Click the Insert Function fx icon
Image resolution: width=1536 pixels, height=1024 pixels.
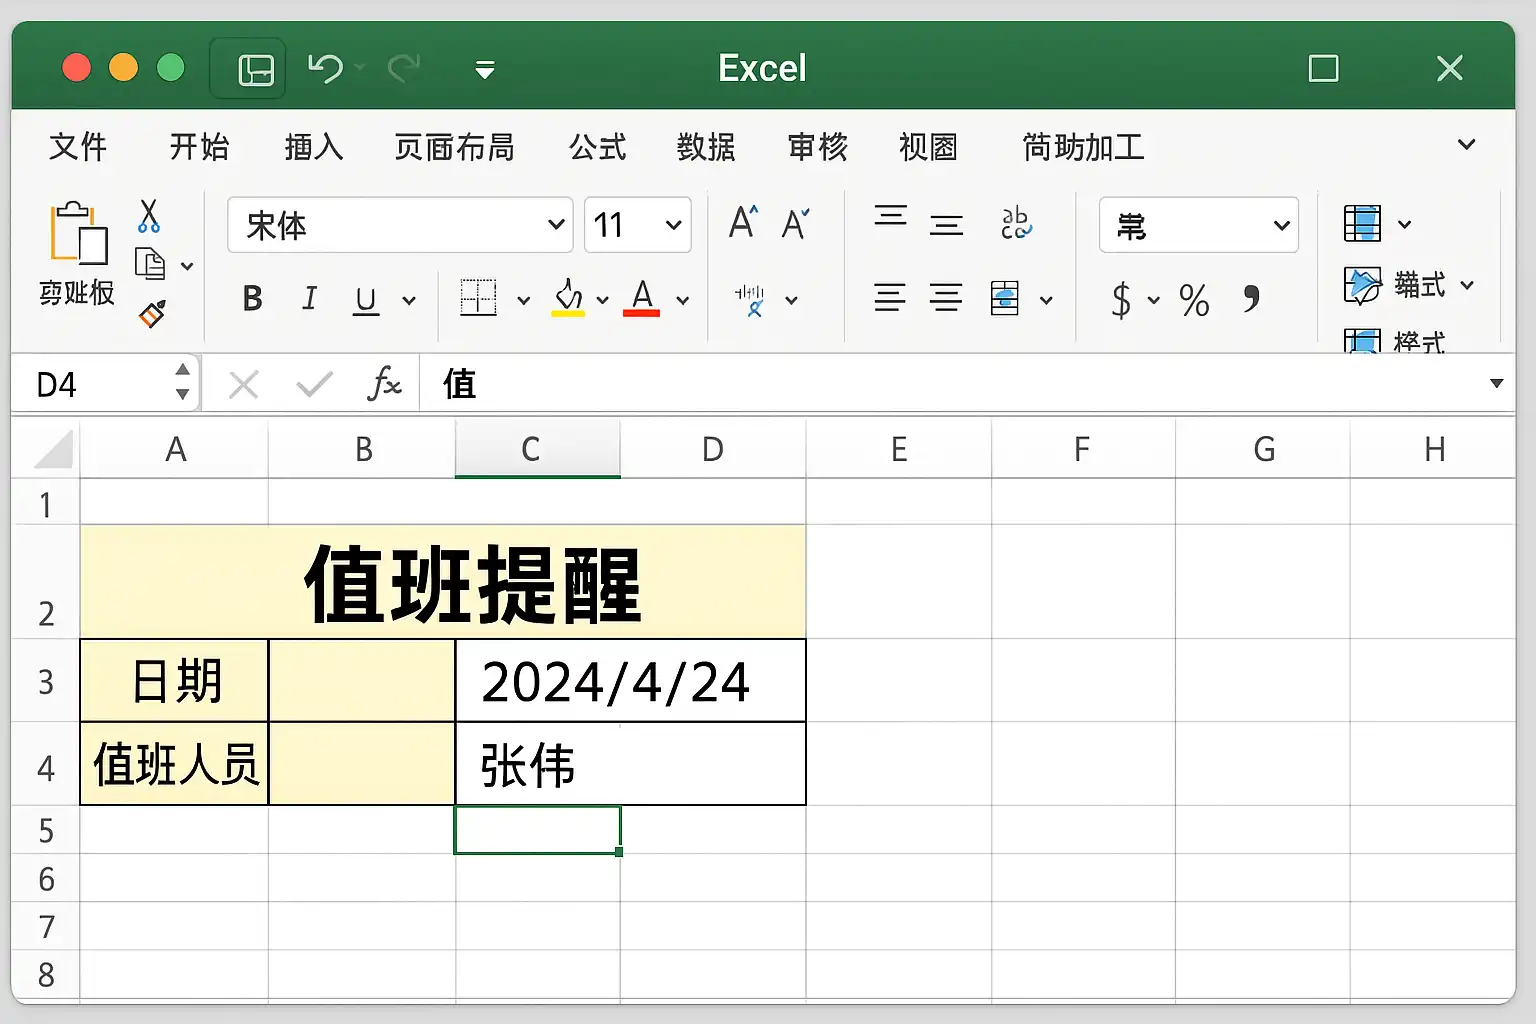coord(384,383)
